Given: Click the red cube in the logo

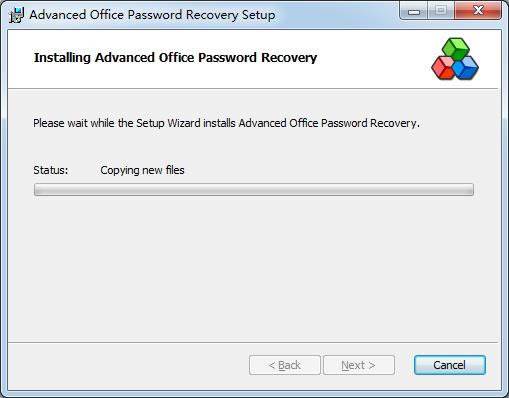Looking at the screenshot, I should point(443,68).
